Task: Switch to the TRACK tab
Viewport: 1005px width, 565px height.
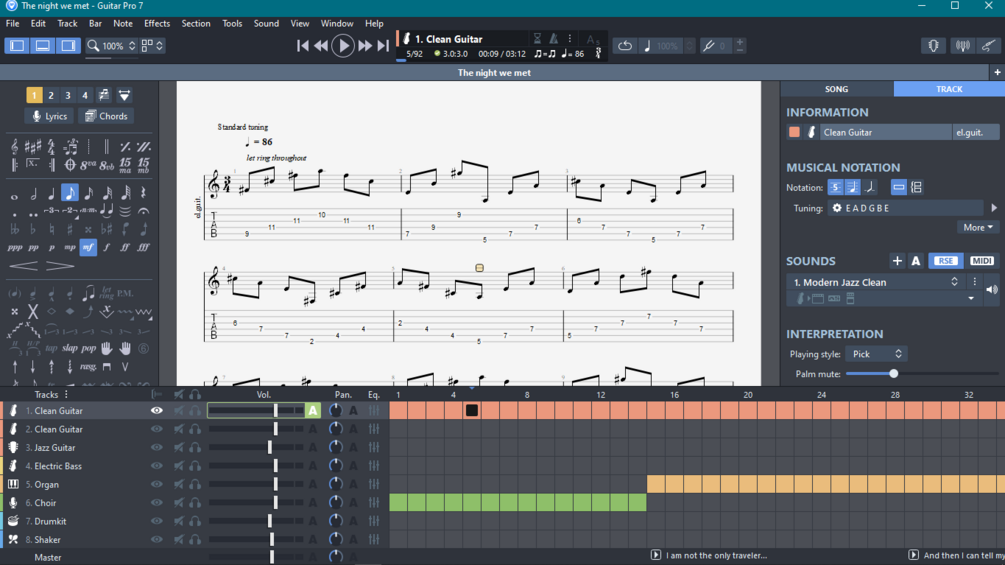Action: point(949,89)
